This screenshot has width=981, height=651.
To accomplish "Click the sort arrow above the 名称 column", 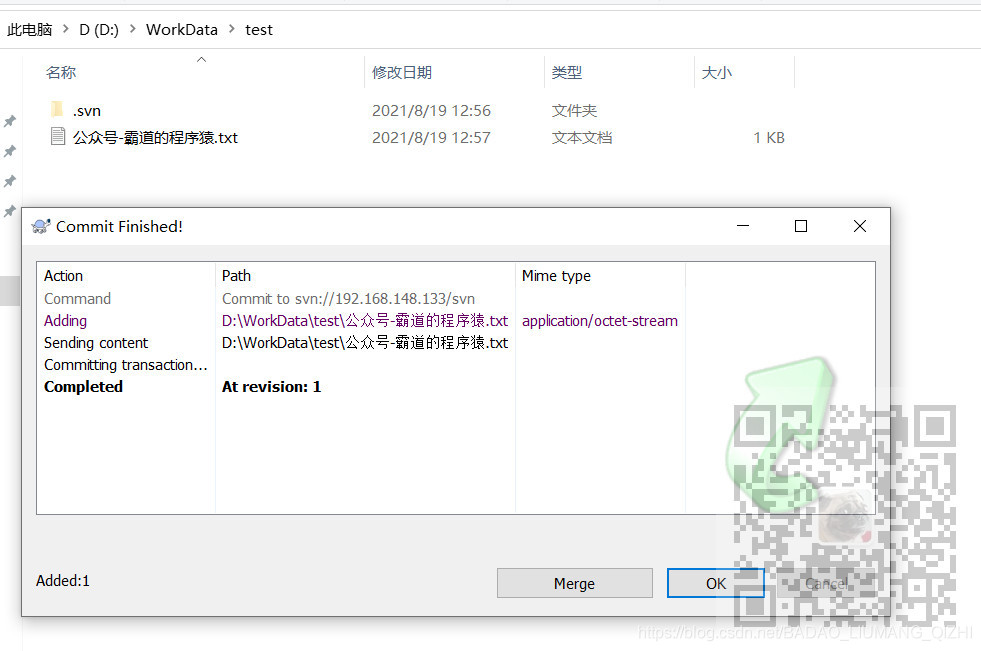I will tap(201, 60).
